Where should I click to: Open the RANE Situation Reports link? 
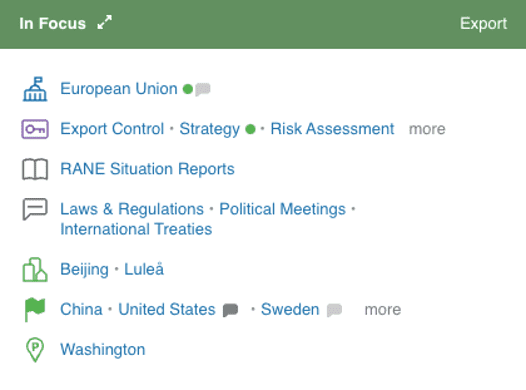coord(147,169)
